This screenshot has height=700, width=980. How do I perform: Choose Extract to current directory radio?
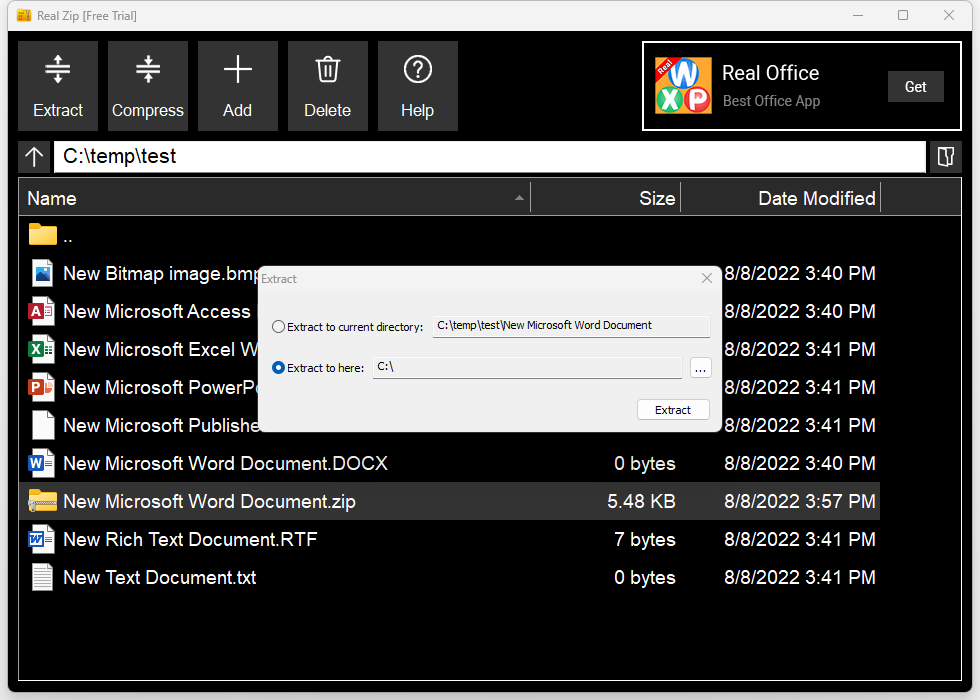[278, 327]
